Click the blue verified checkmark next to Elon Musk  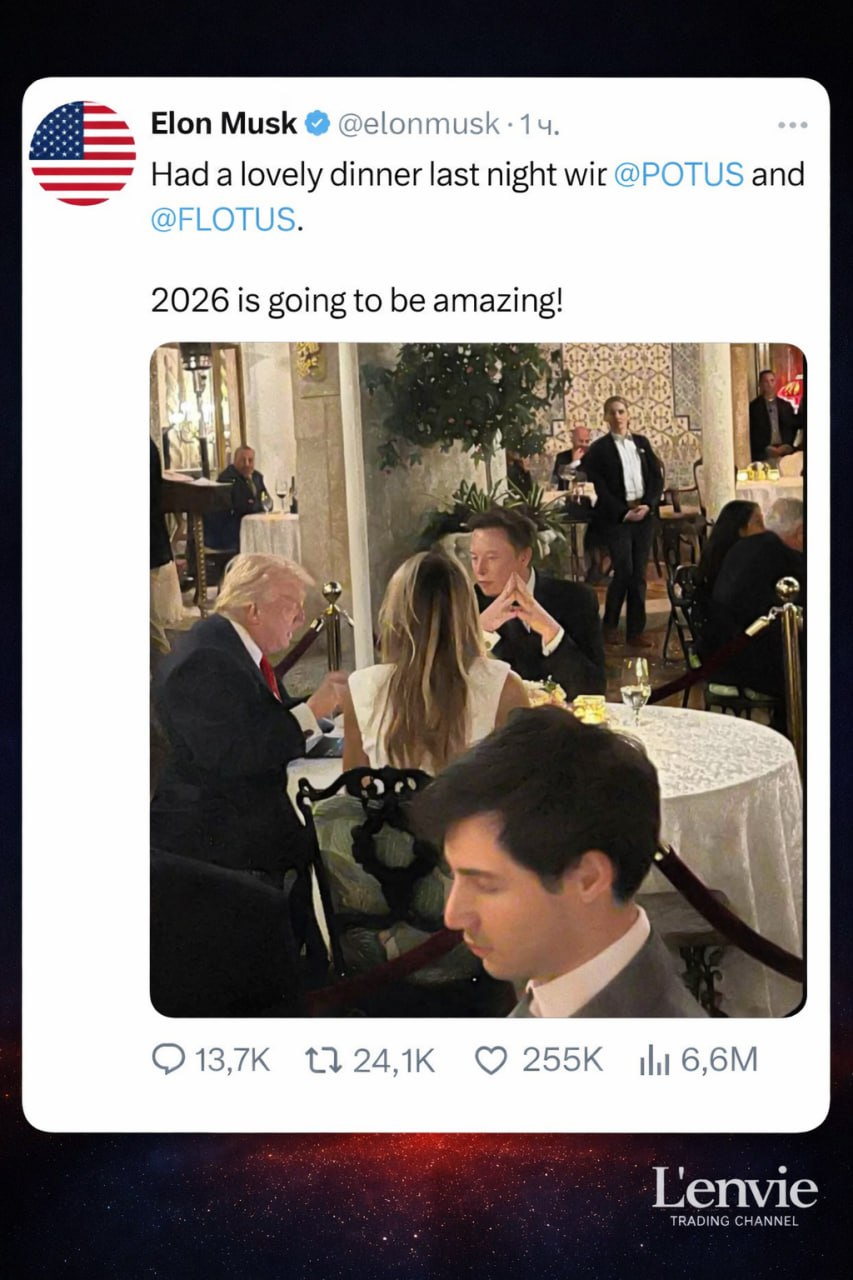point(315,123)
